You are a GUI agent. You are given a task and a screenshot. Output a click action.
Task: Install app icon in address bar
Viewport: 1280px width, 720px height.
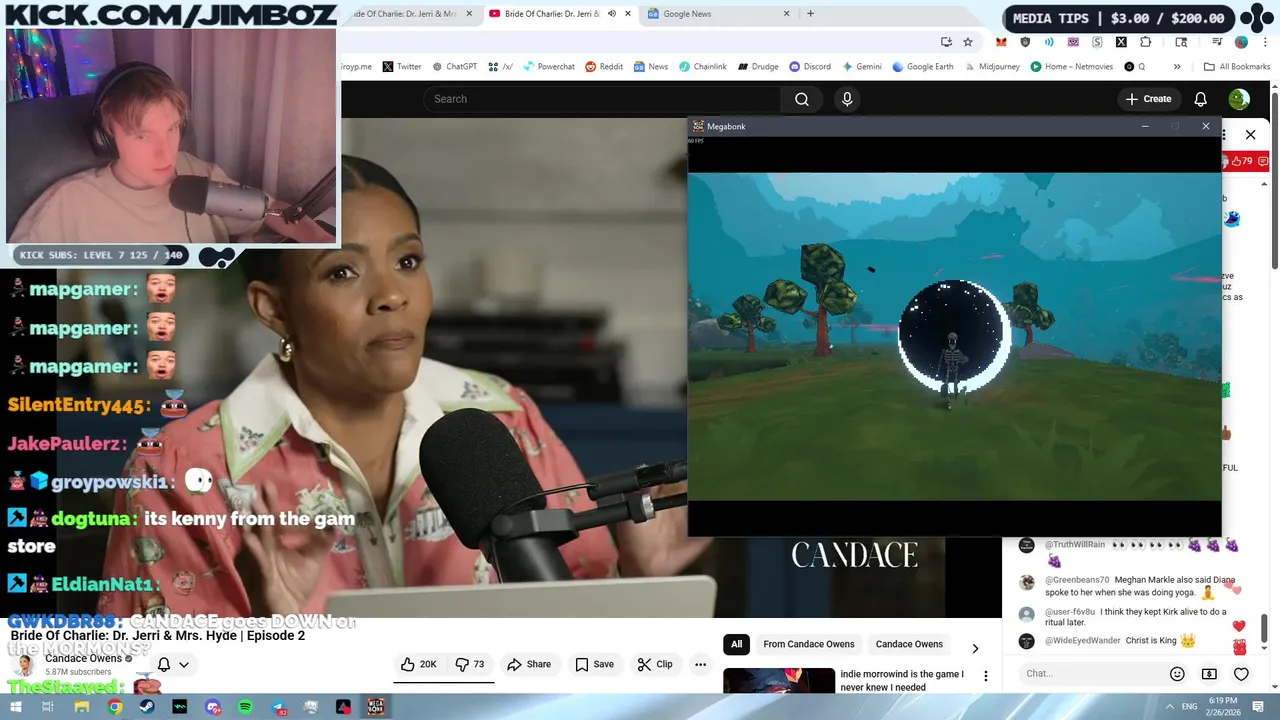946,42
